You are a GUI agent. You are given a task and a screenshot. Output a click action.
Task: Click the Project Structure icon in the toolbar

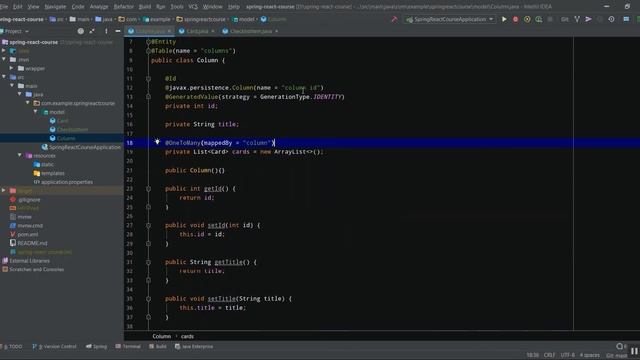tap(626, 19)
